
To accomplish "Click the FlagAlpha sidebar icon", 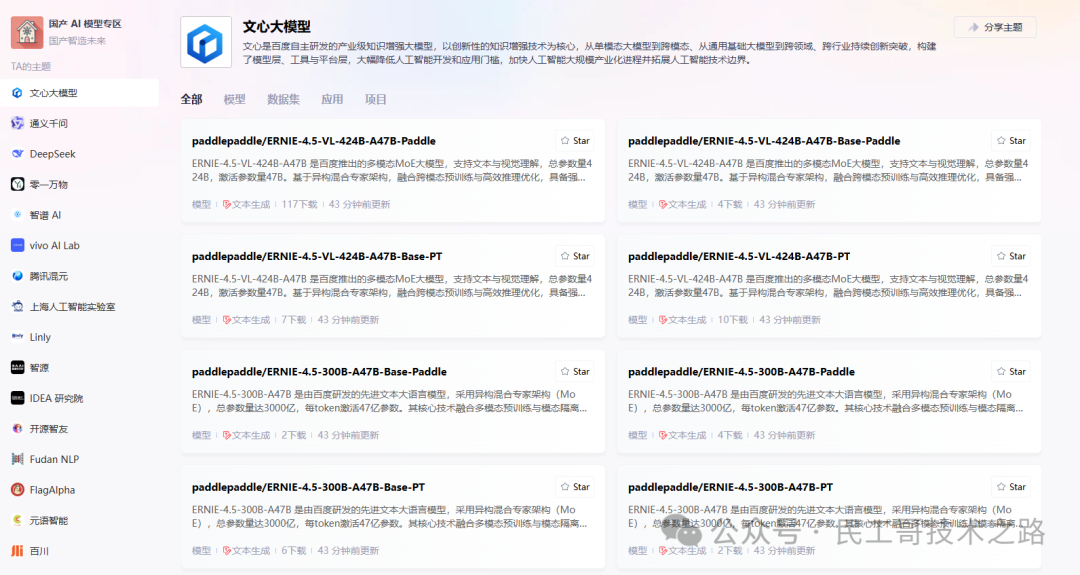I will (17, 490).
